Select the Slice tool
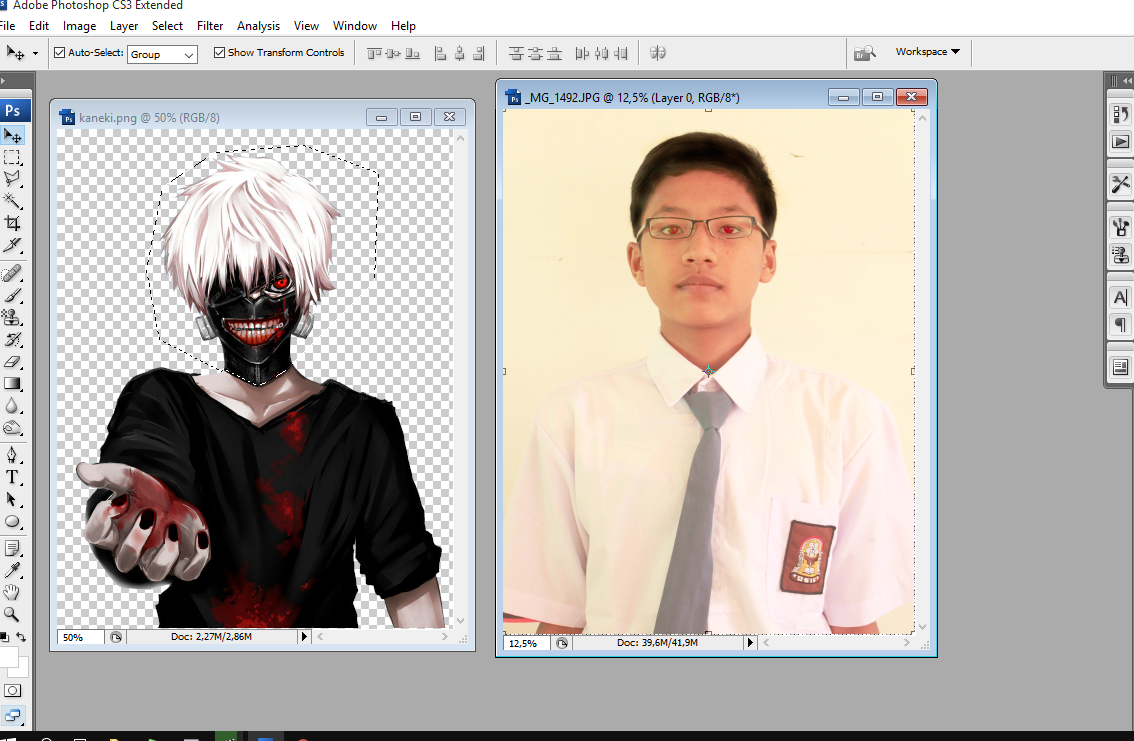 click(12, 245)
